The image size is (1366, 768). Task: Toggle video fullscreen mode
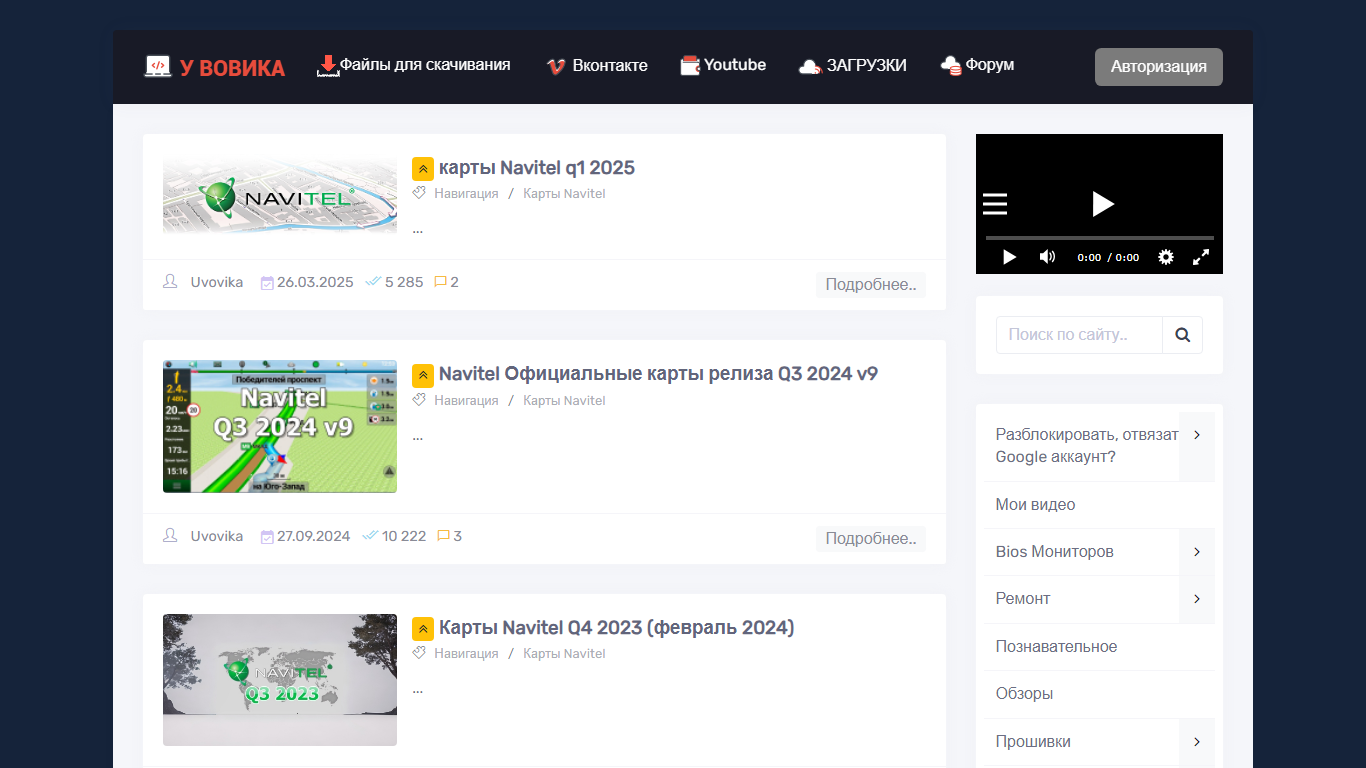point(1201,257)
